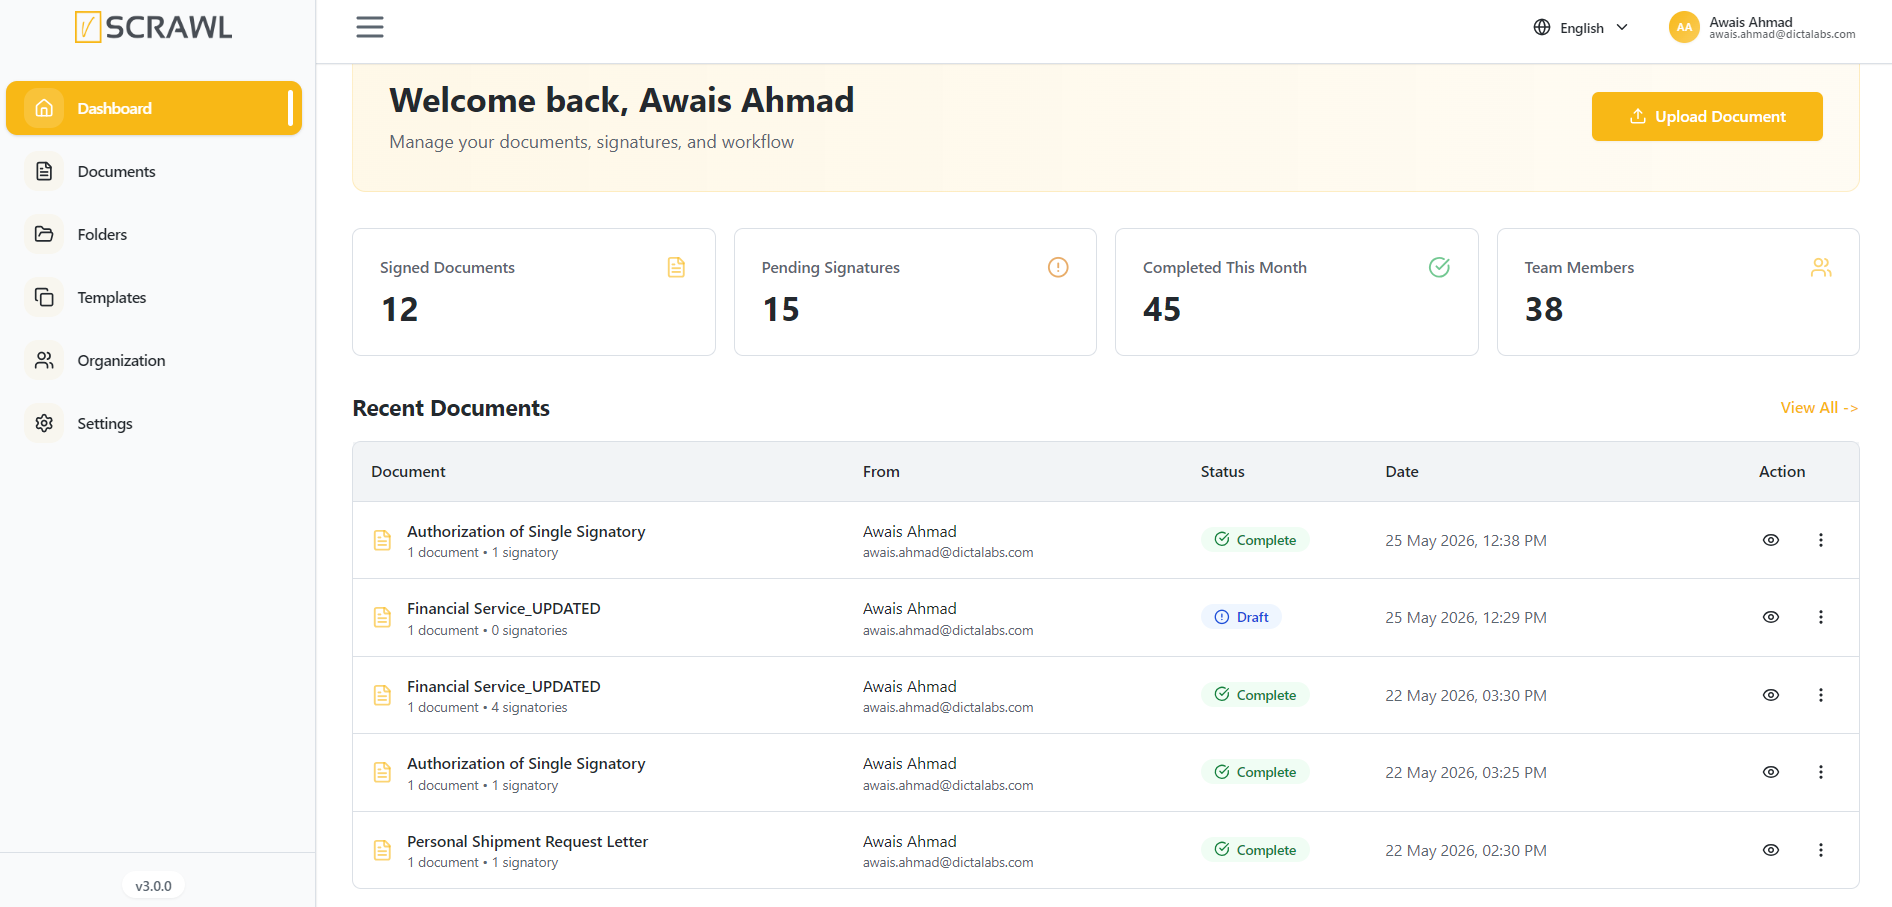Click the Team Members users icon

pyautogui.click(x=1821, y=267)
